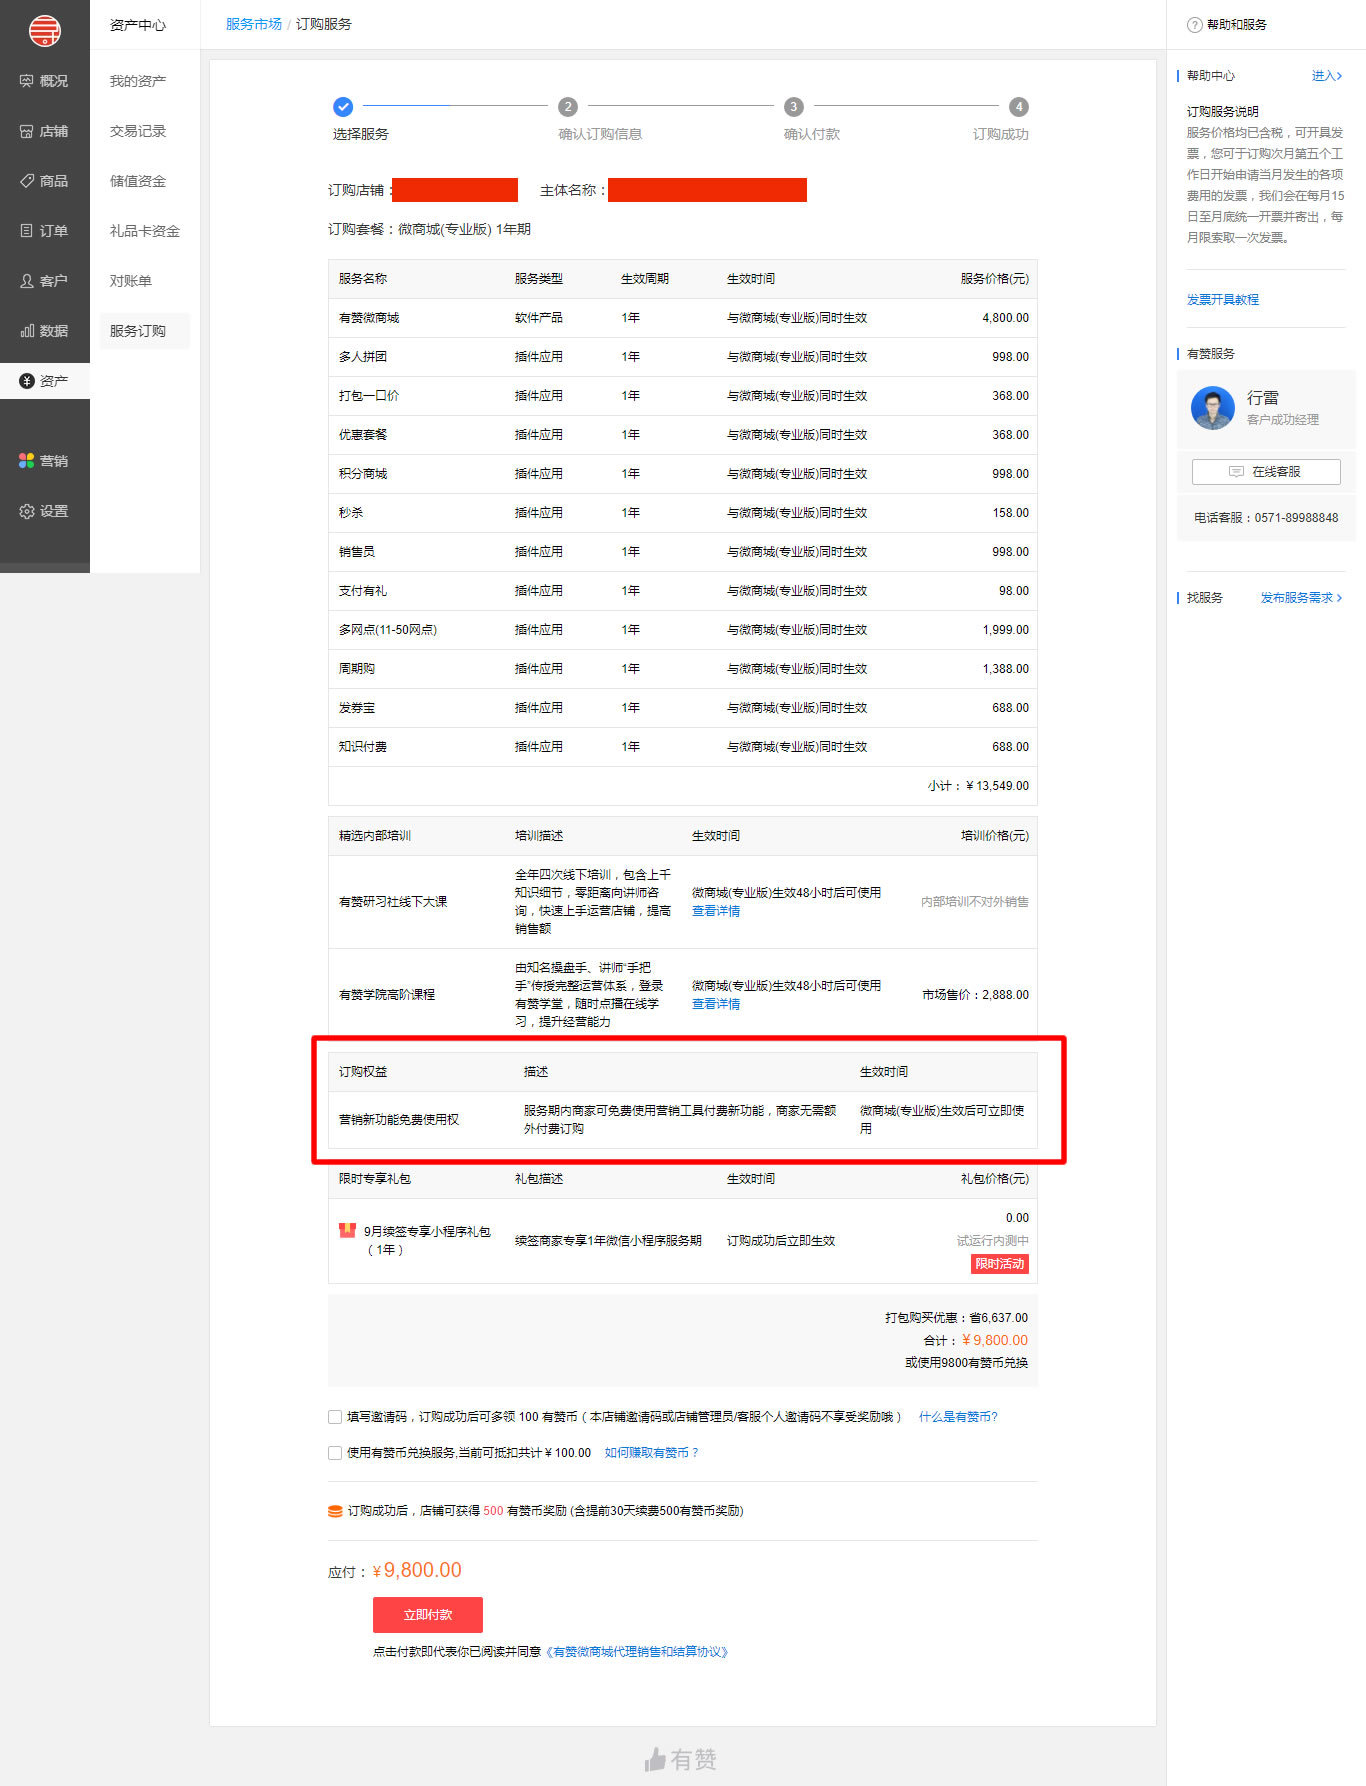Go to 商品 products section
This screenshot has height=1786, width=1366.
pos(44,181)
